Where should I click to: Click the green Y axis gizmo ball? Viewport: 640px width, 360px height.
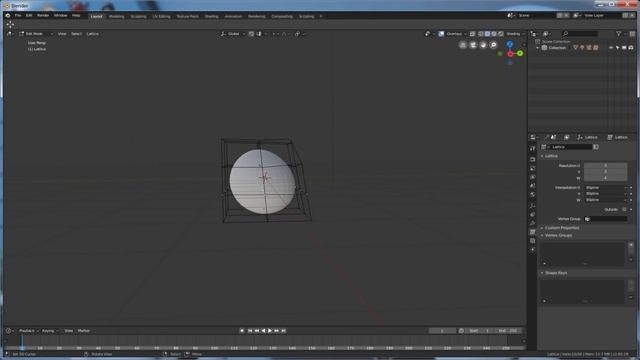(x=520, y=53)
